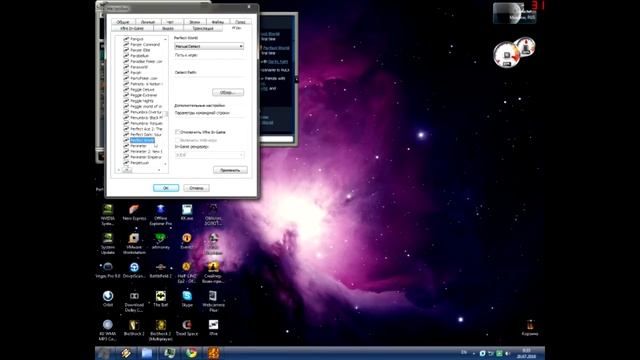Click the system tray clock
Image resolution: width=640 pixels, height=360 pixels.
(x=527, y=353)
